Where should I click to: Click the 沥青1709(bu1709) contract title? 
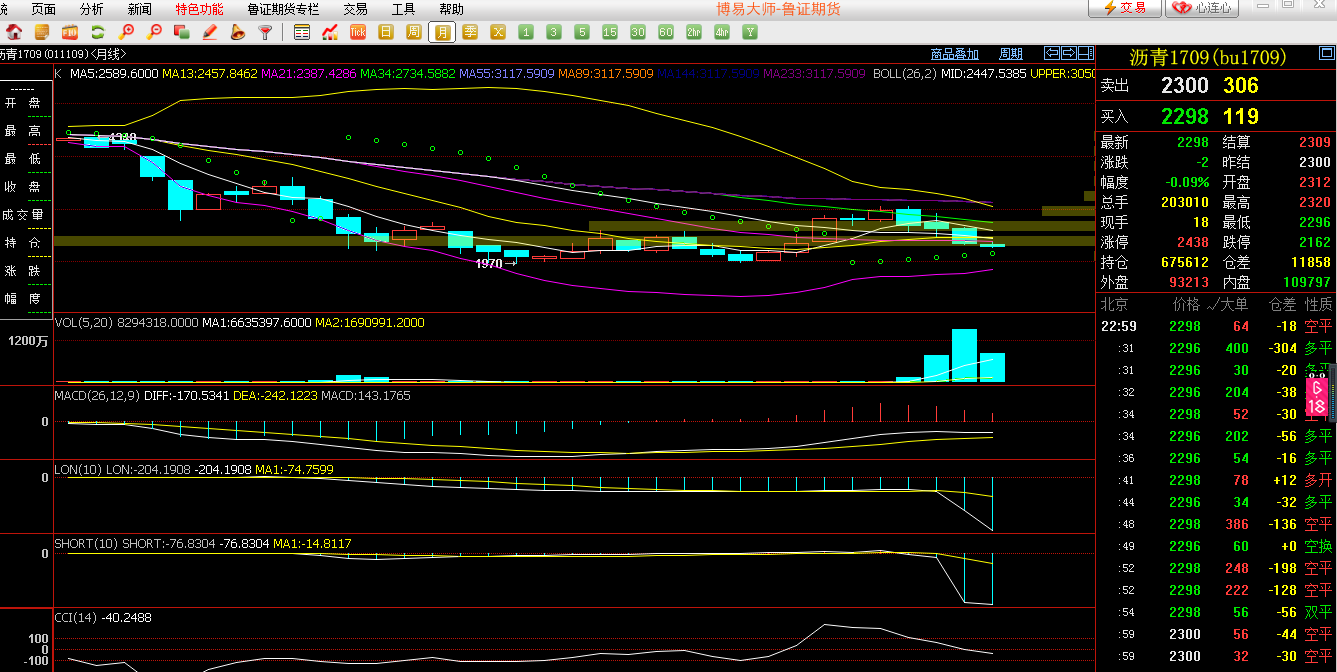click(x=1208, y=57)
